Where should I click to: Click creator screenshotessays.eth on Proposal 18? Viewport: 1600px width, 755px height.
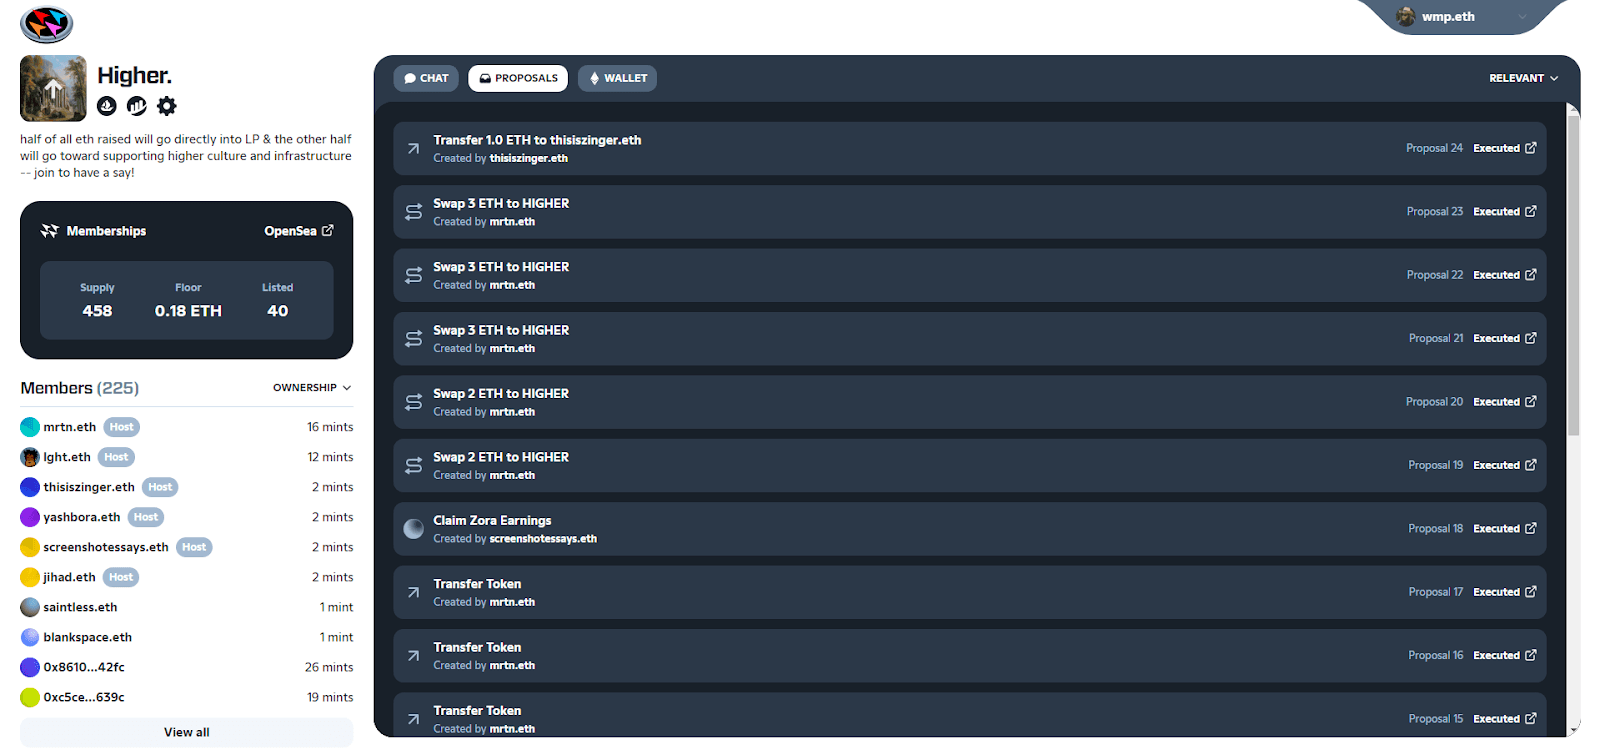[x=543, y=539]
